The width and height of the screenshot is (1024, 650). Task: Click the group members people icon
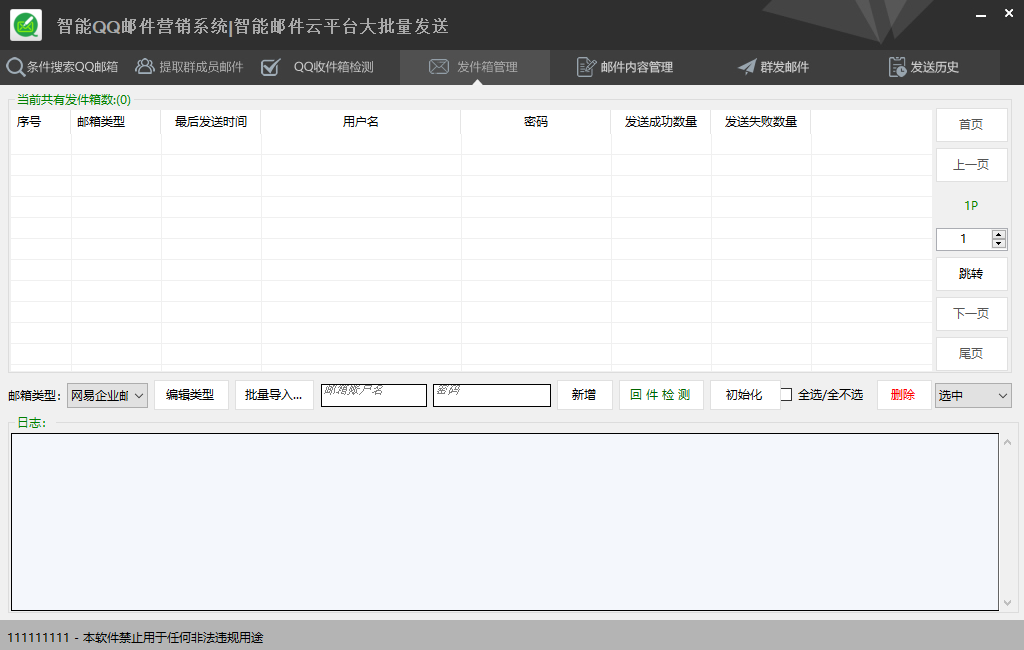pyautogui.click(x=144, y=67)
